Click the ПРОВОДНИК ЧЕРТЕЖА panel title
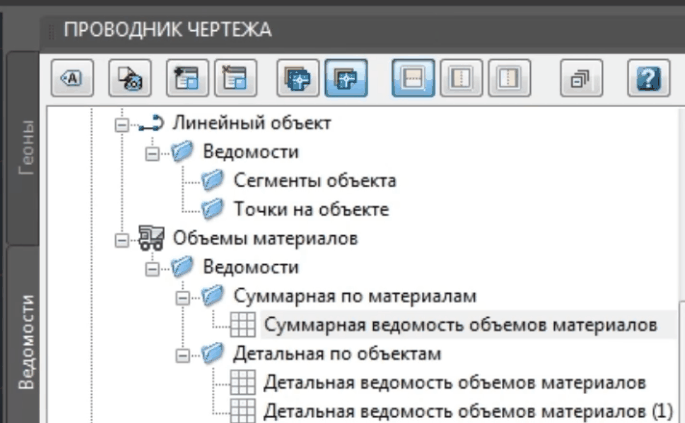 click(x=168, y=30)
